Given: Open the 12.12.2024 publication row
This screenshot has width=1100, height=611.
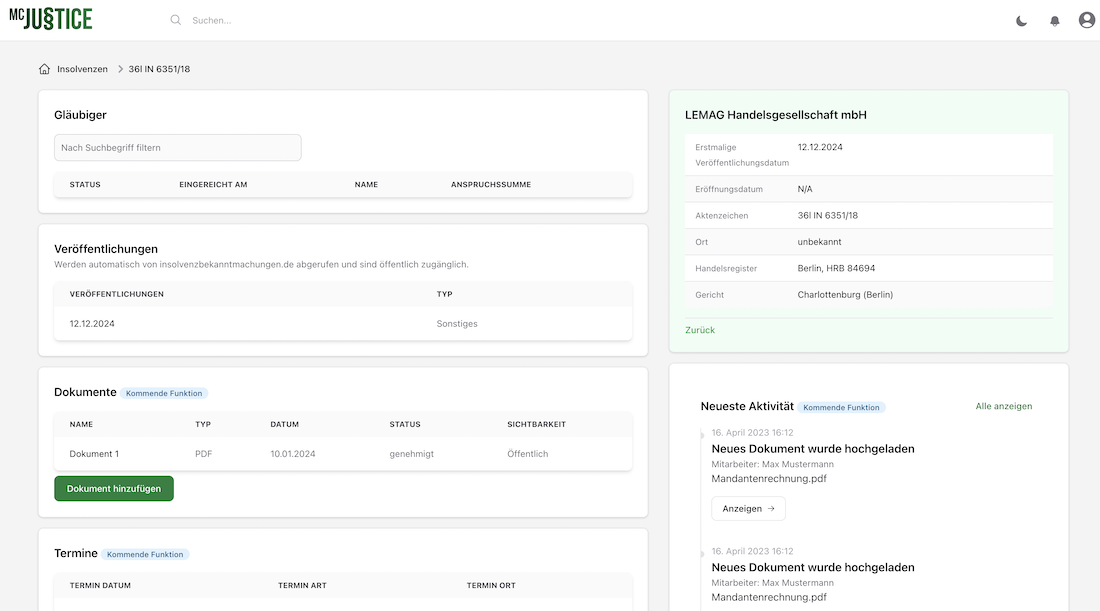Looking at the screenshot, I should 92,324.
